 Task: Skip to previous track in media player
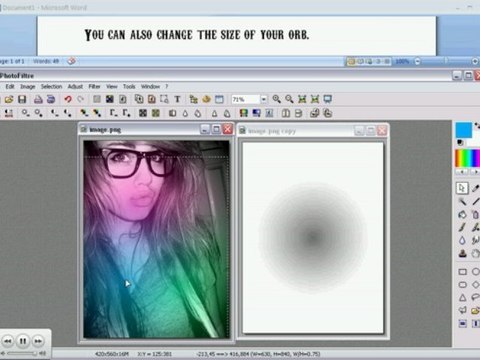click(x=8, y=341)
